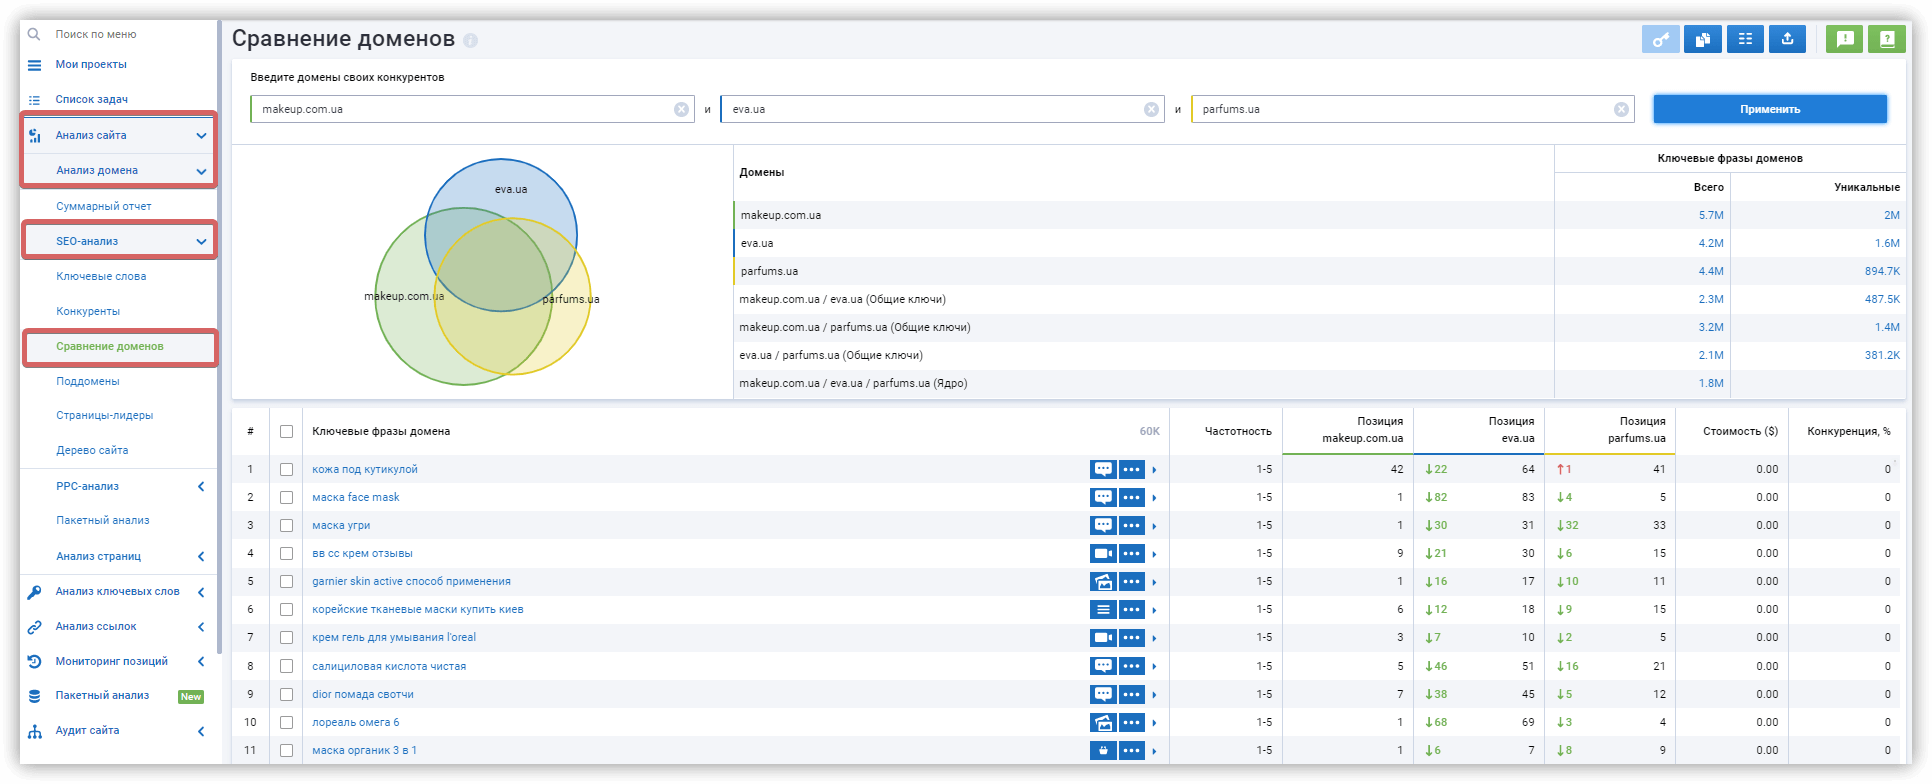1932x784 pixels.
Task: Click 1.6M unique keywords for eva.ua
Action: pos(1887,243)
